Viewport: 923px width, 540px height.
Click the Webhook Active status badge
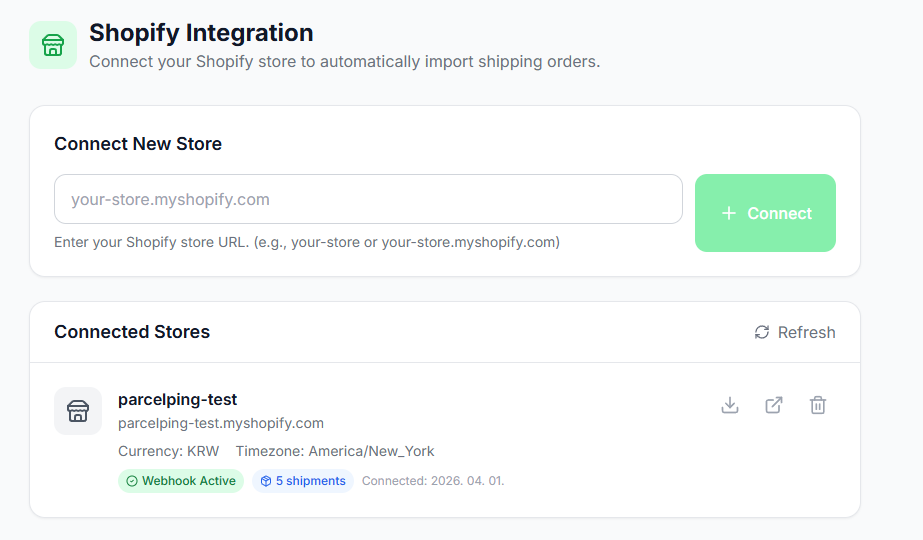coord(181,481)
